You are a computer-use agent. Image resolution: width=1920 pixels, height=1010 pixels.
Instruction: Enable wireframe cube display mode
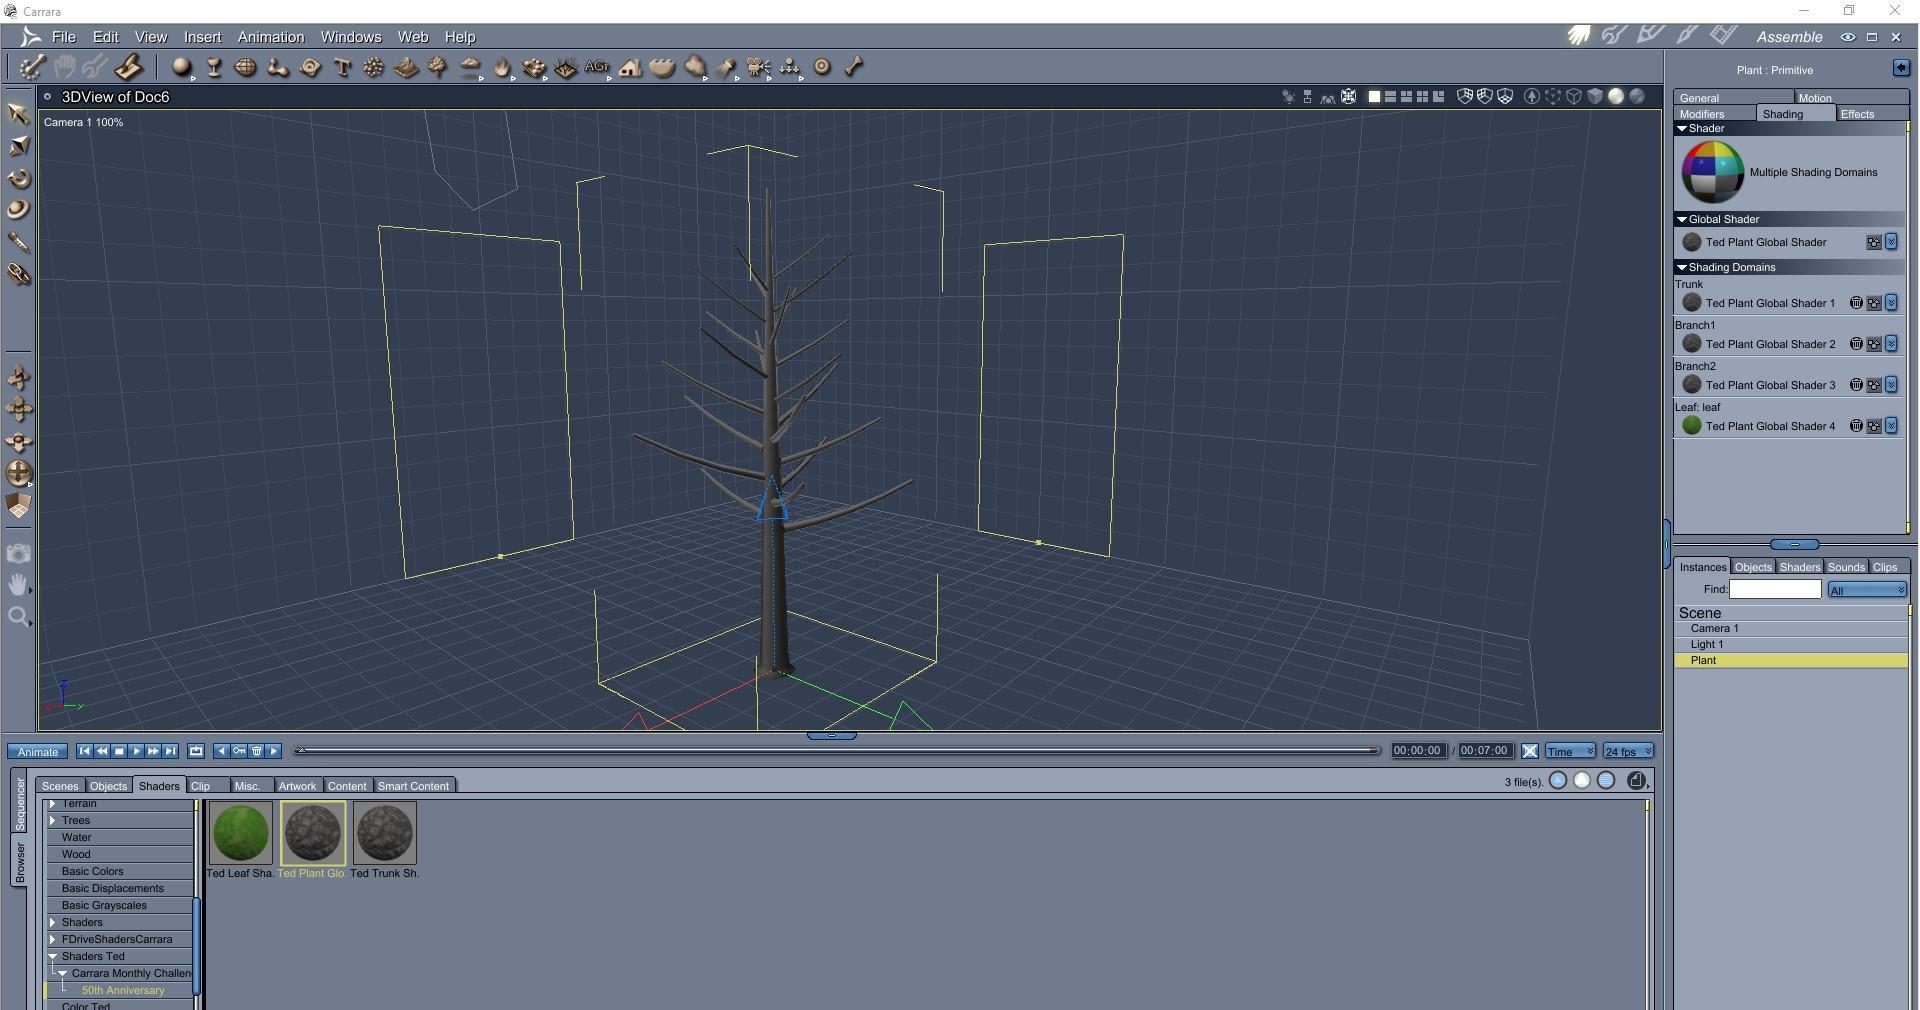click(x=1574, y=97)
